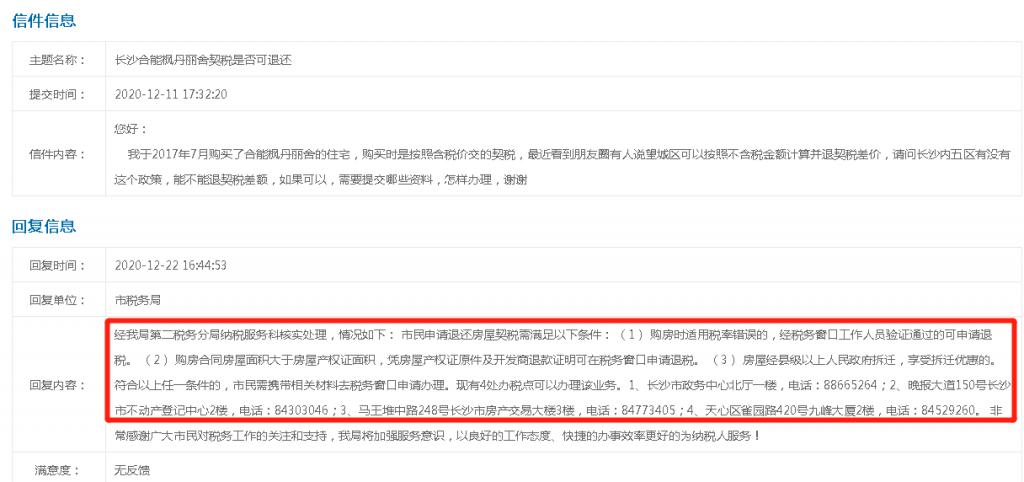Click the submit time 2020-12-11 17:32:20
Image resolution: width=1024 pixels, height=482 pixels.
pos(170,94)
